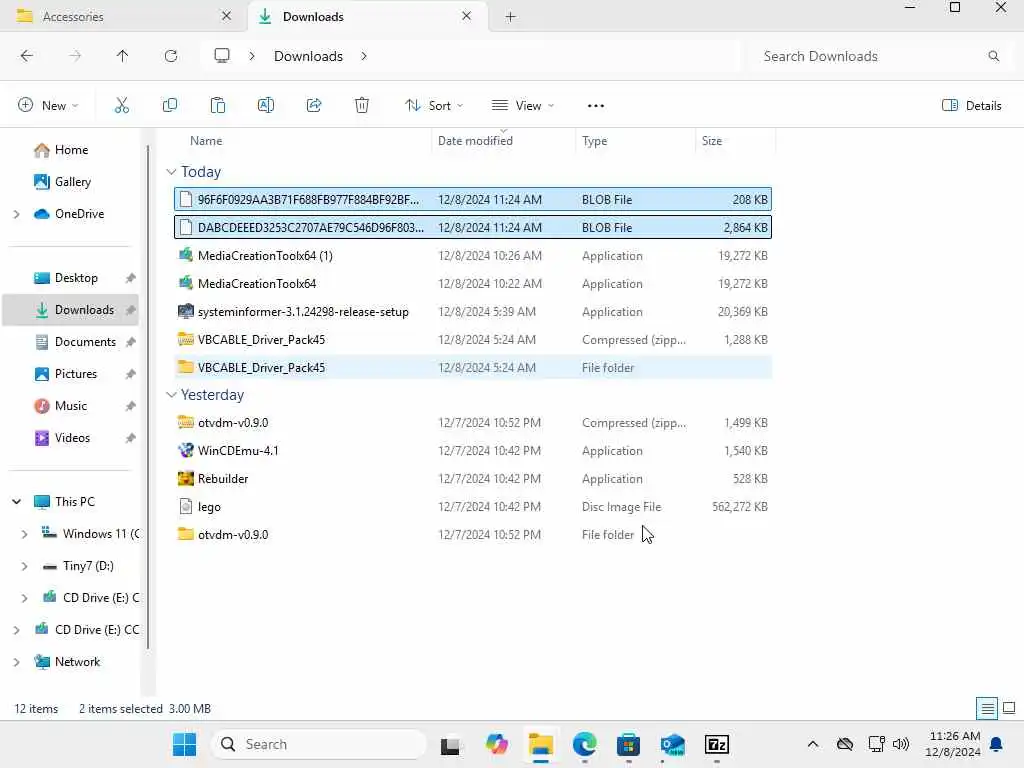Image resolution: width=1024 pixels, height=768 pixels.
Task: Expand the Tiny7 (D:) drive node
Action: (24, 566)
